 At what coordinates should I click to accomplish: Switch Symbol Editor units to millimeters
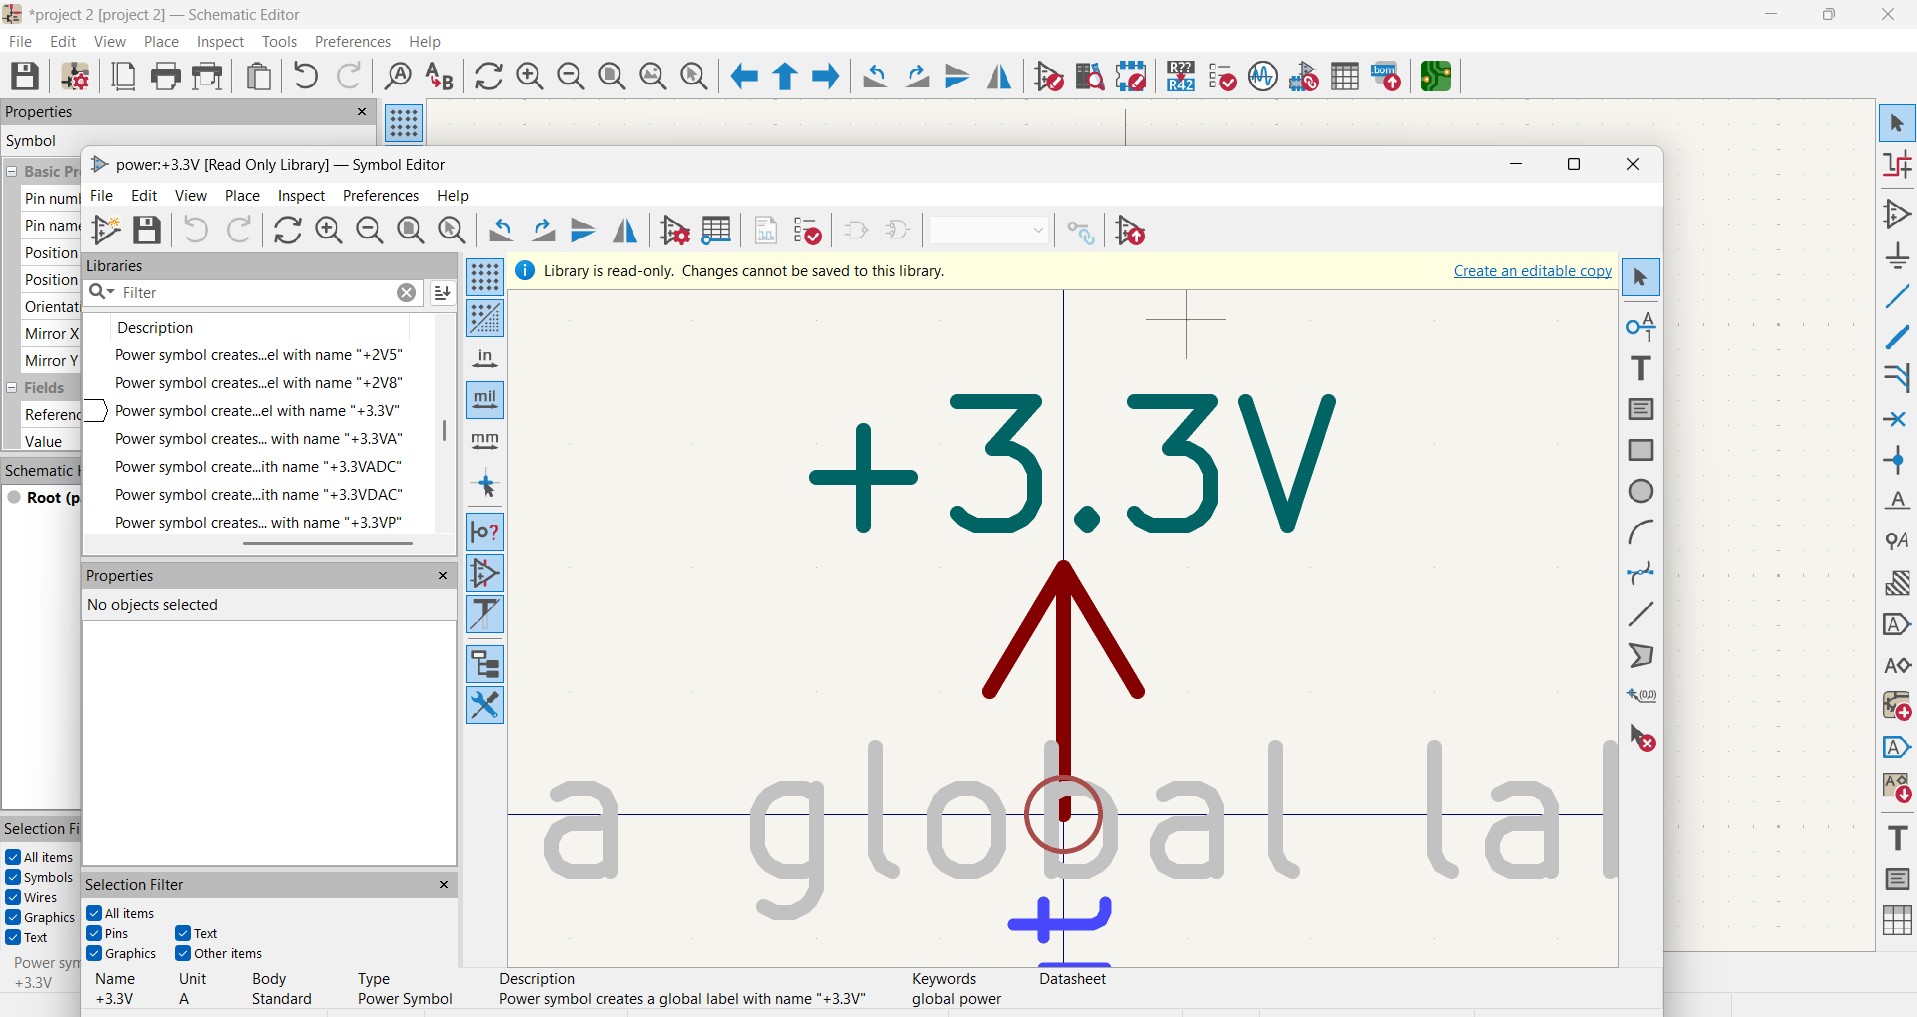point(485,441)
